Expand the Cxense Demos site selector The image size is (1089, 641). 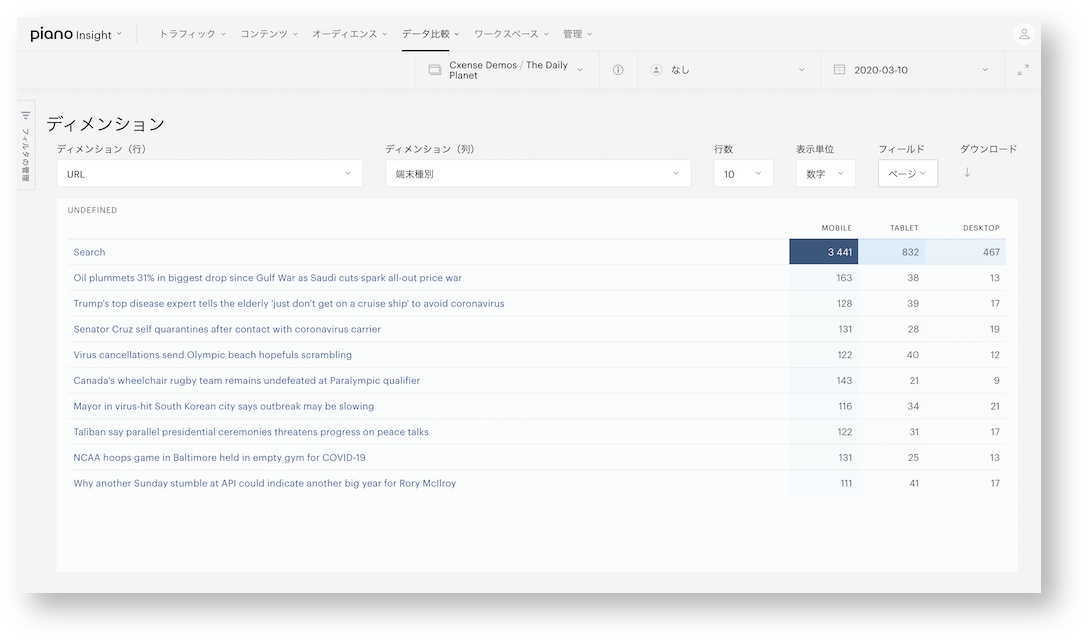507,70
